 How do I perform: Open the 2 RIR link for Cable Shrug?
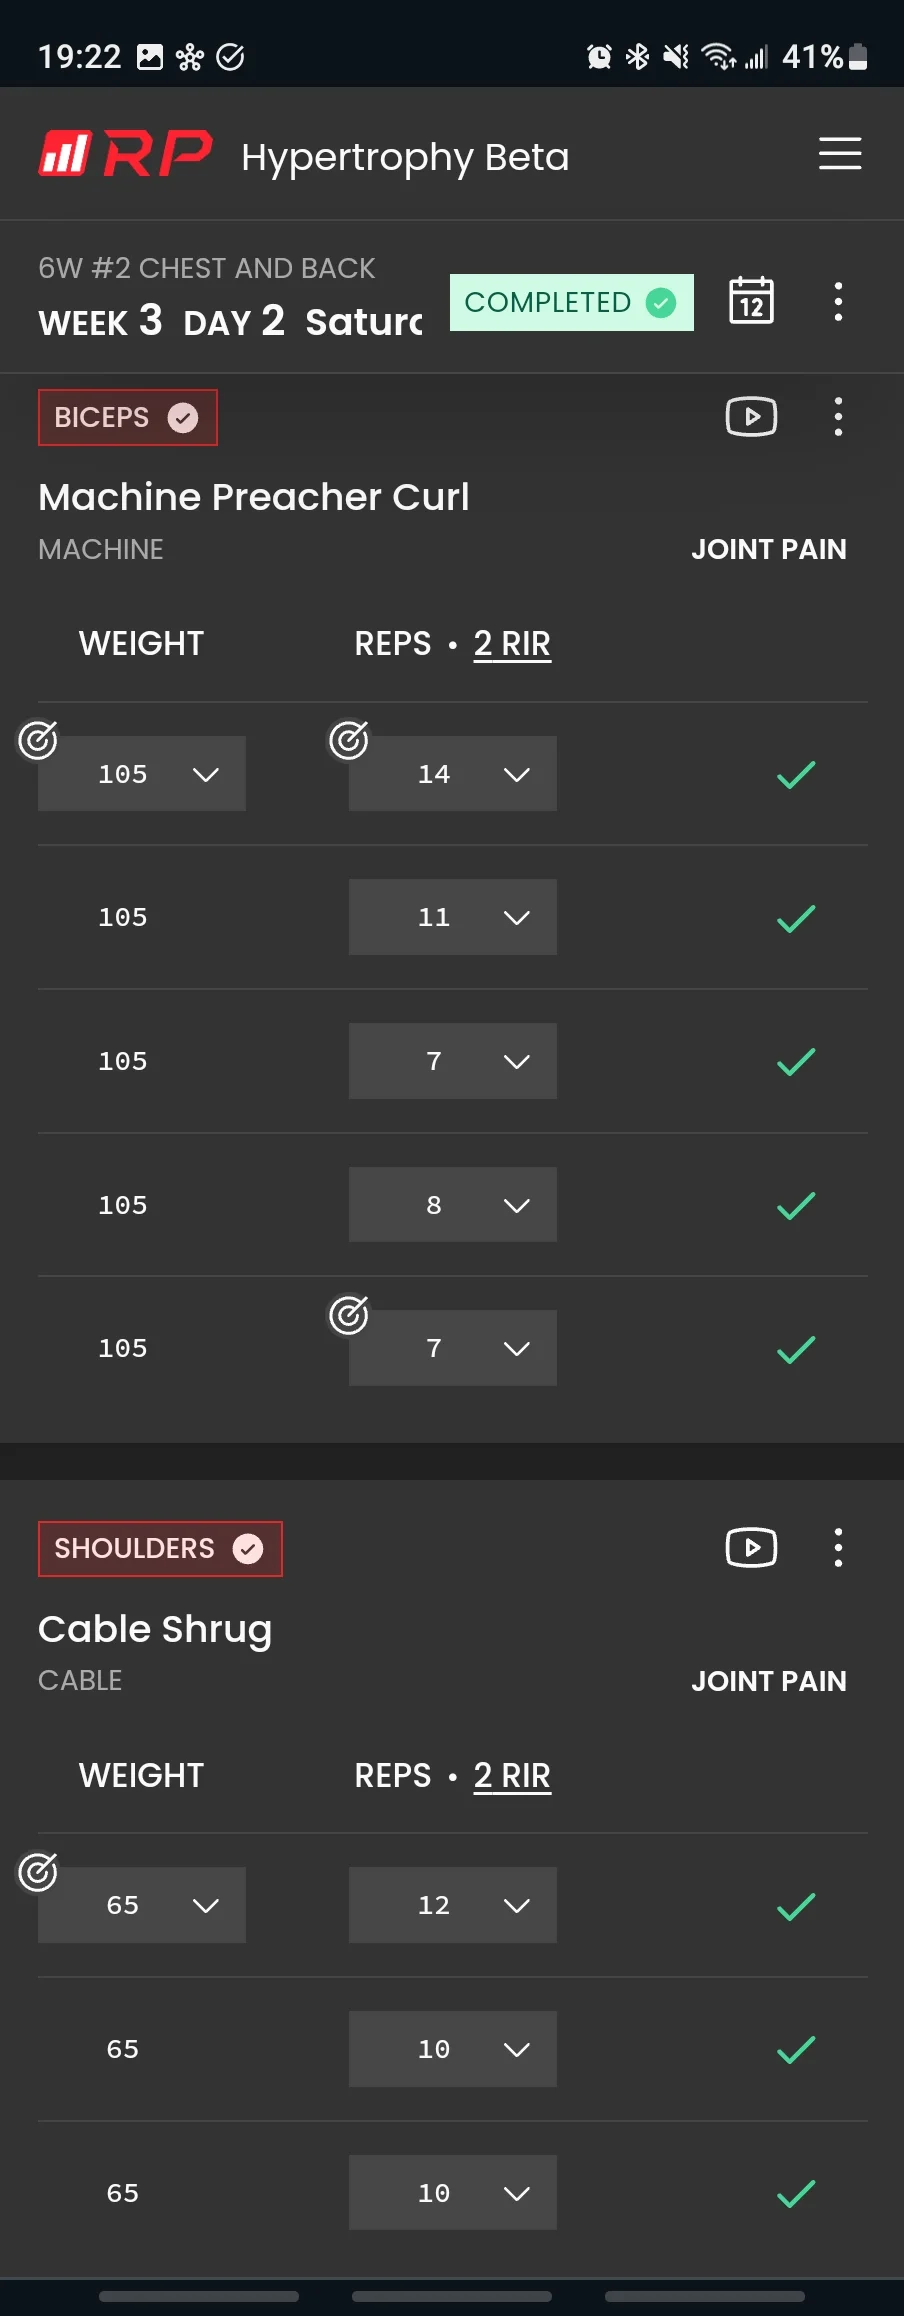tap(512, 1775)
